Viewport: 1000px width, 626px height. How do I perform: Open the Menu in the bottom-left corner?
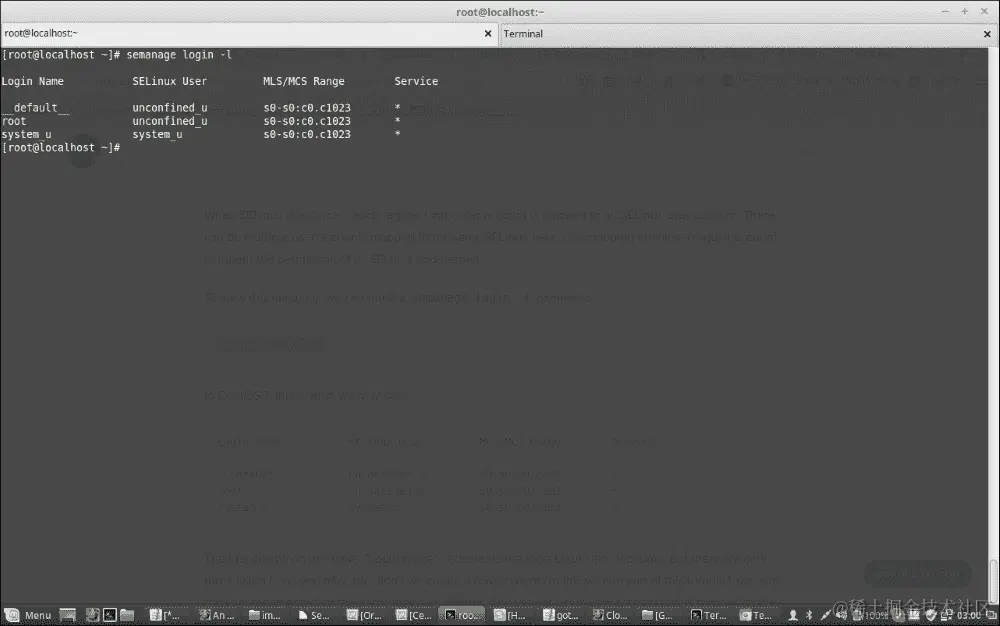coord(30,615)
